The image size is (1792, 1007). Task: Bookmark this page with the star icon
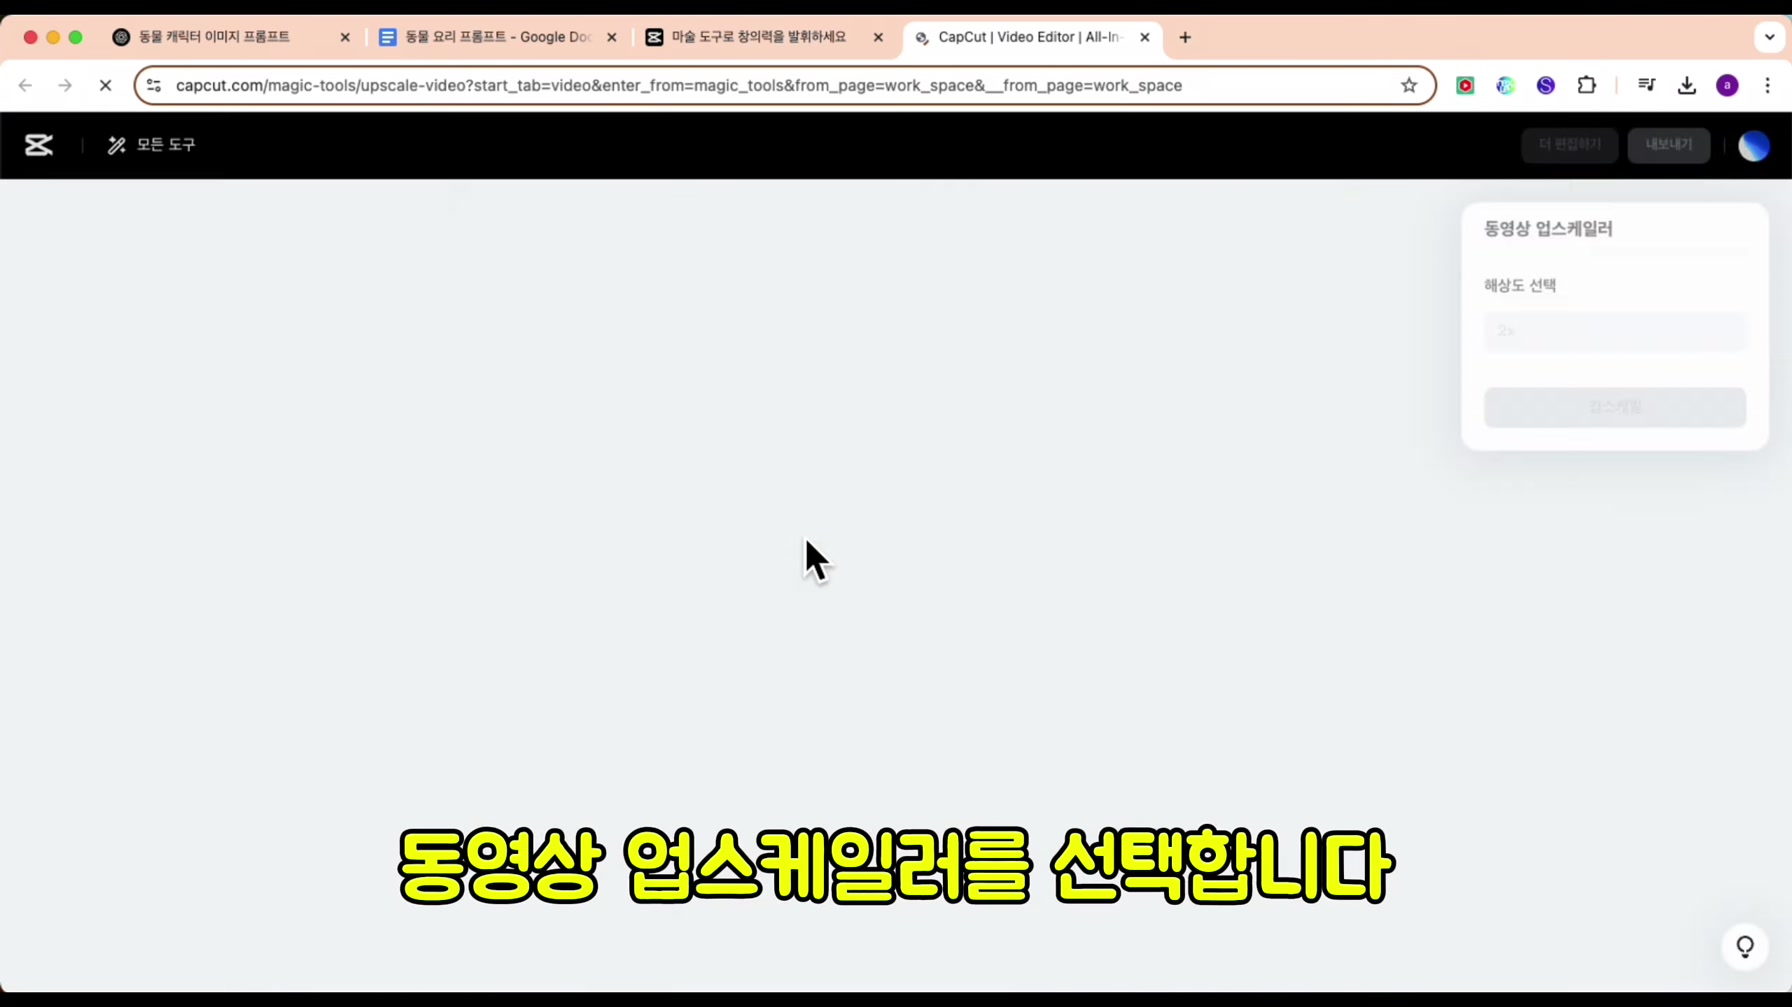(1409, 86)
